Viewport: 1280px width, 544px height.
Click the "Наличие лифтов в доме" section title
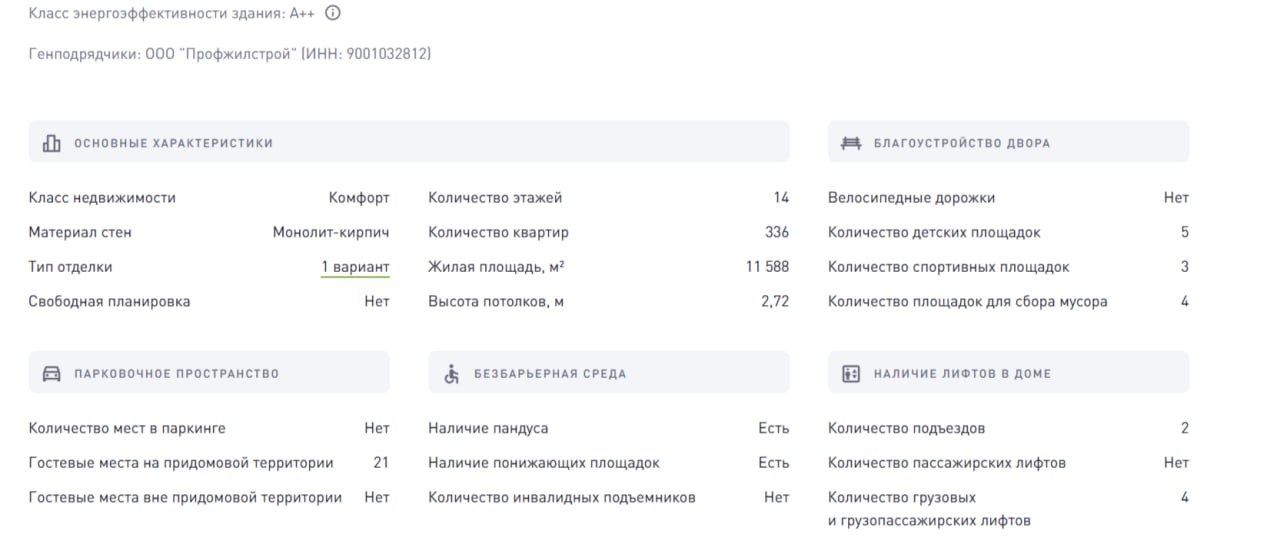point(962,374)
